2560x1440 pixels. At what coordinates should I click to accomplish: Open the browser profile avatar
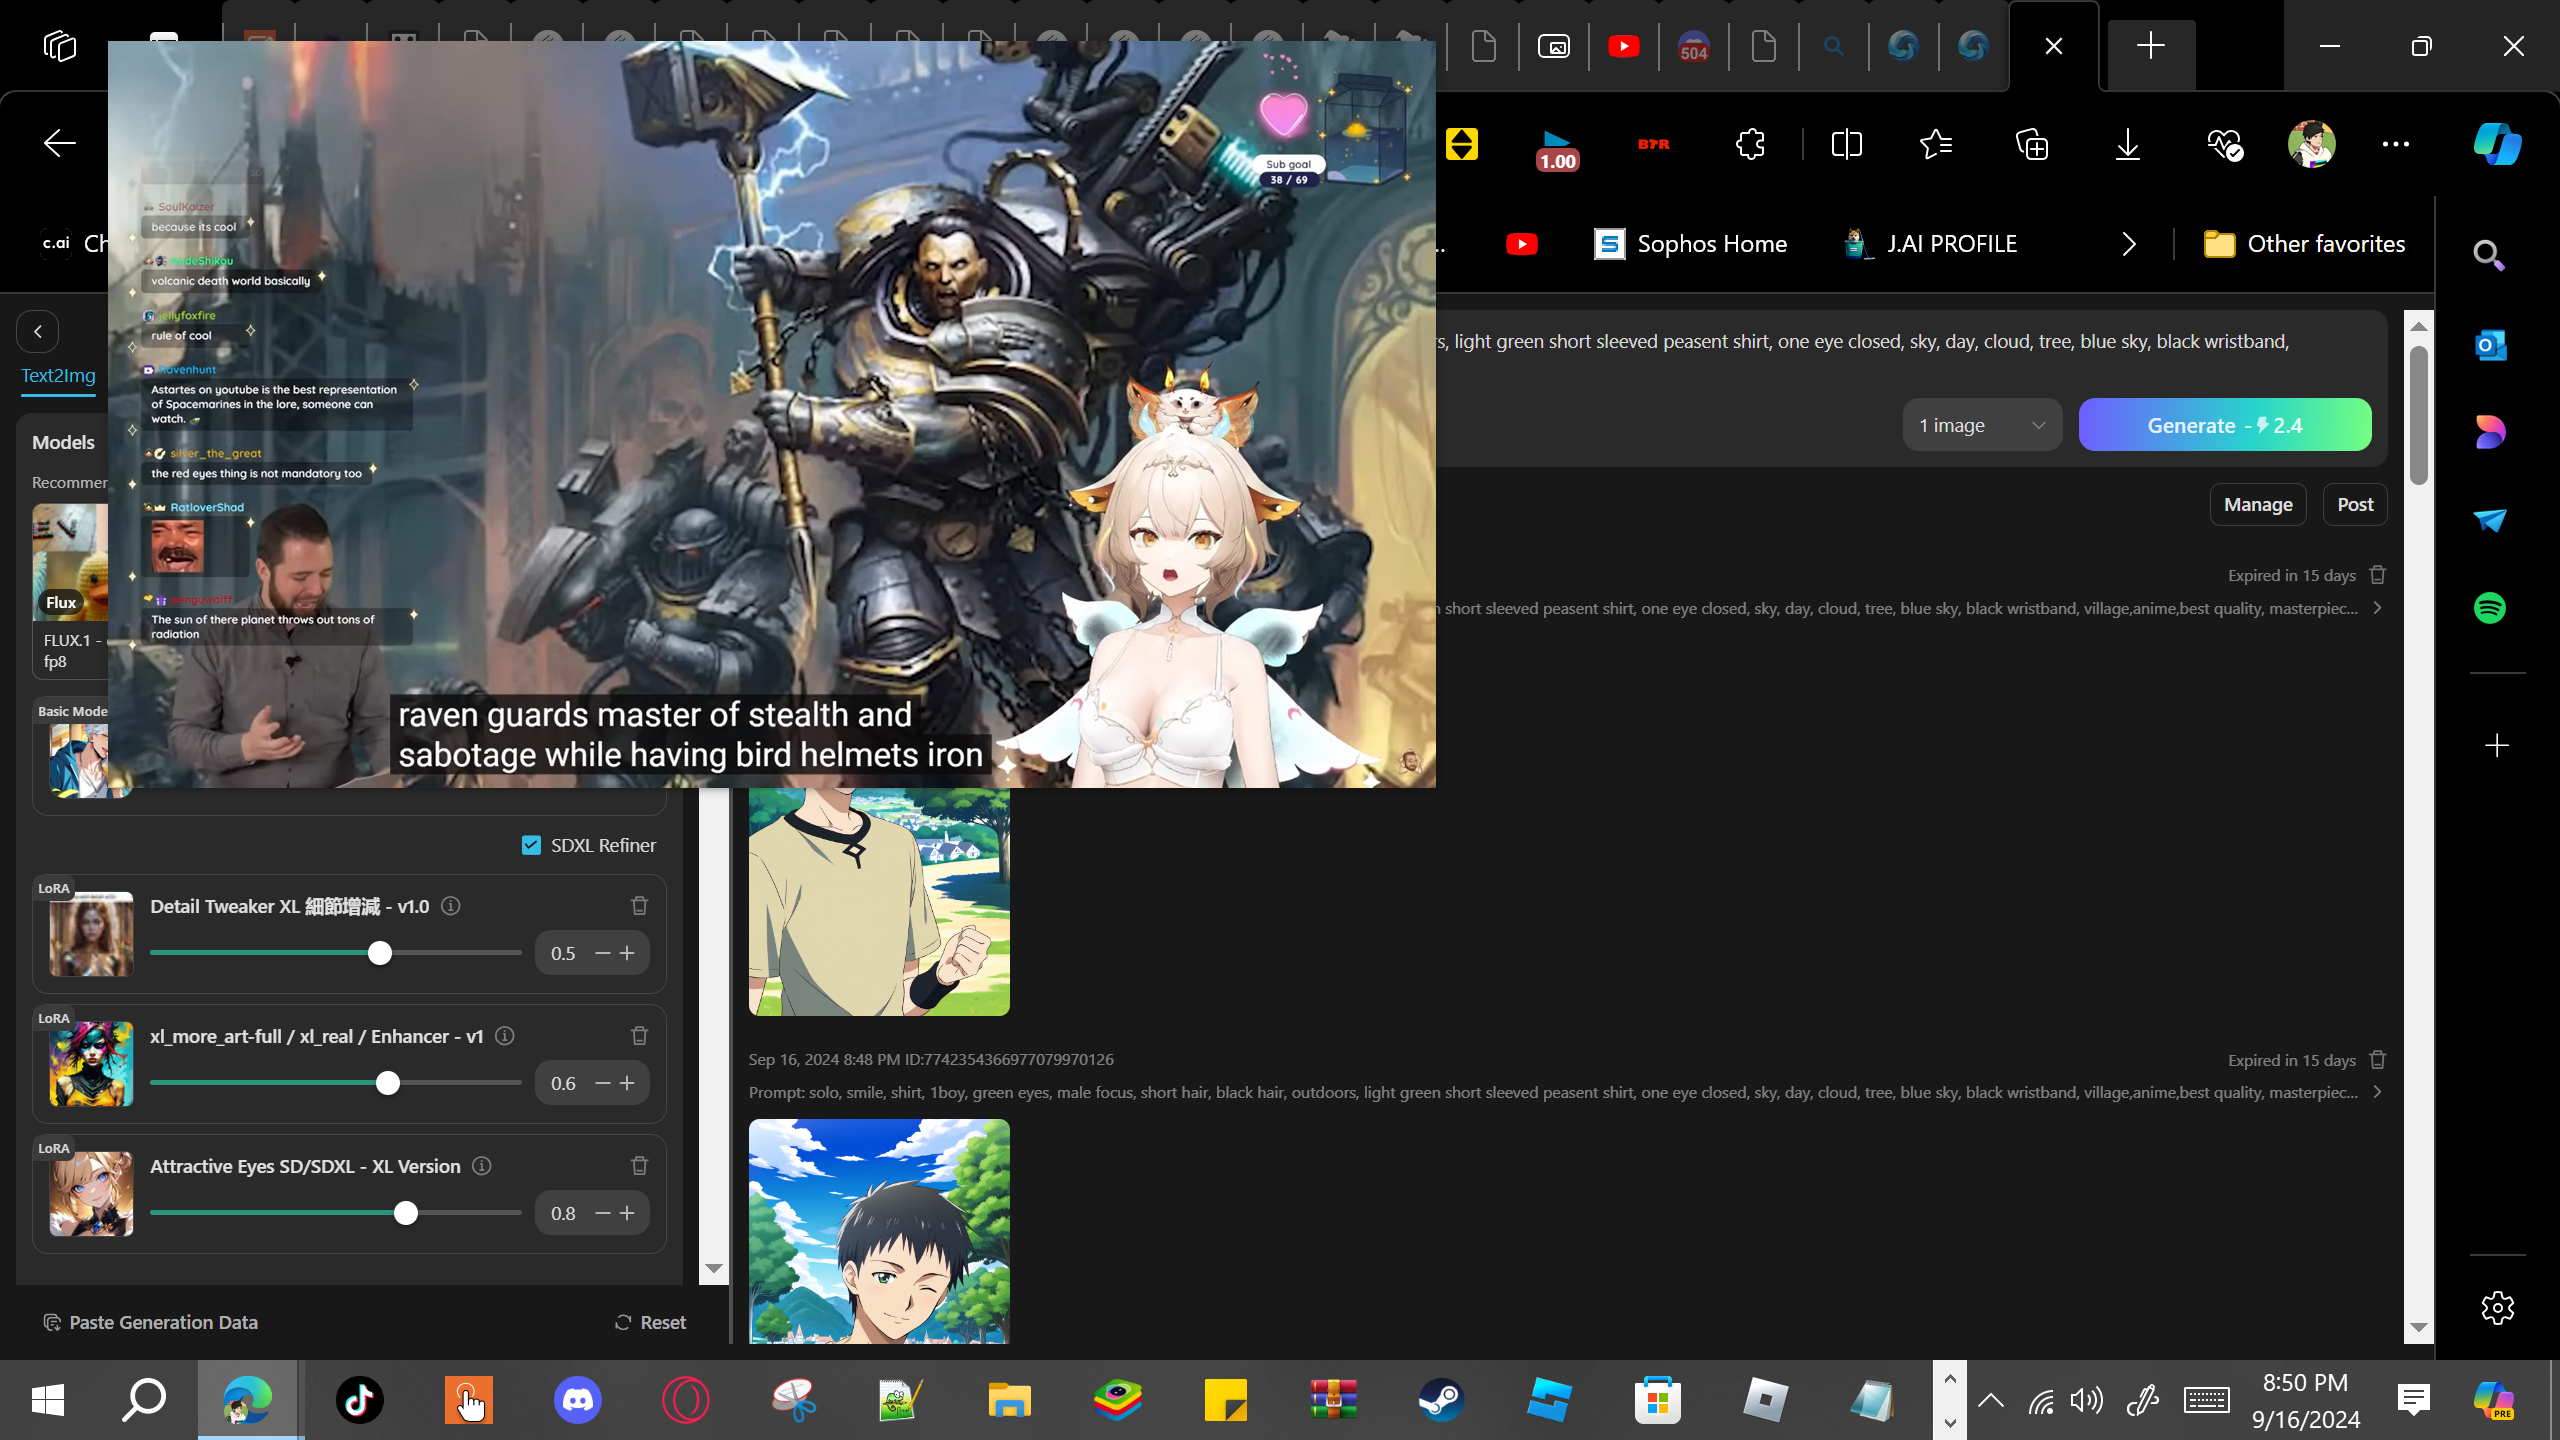pyautogui.click(x=2311, y=144)
